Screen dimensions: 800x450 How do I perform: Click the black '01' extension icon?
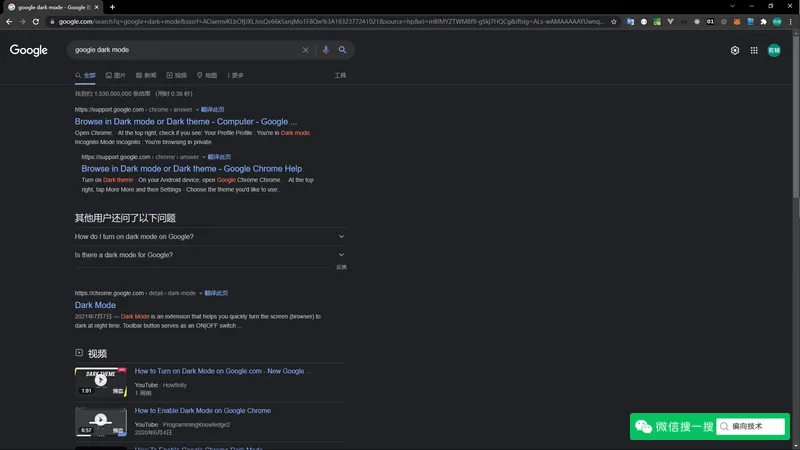(710, 21)
